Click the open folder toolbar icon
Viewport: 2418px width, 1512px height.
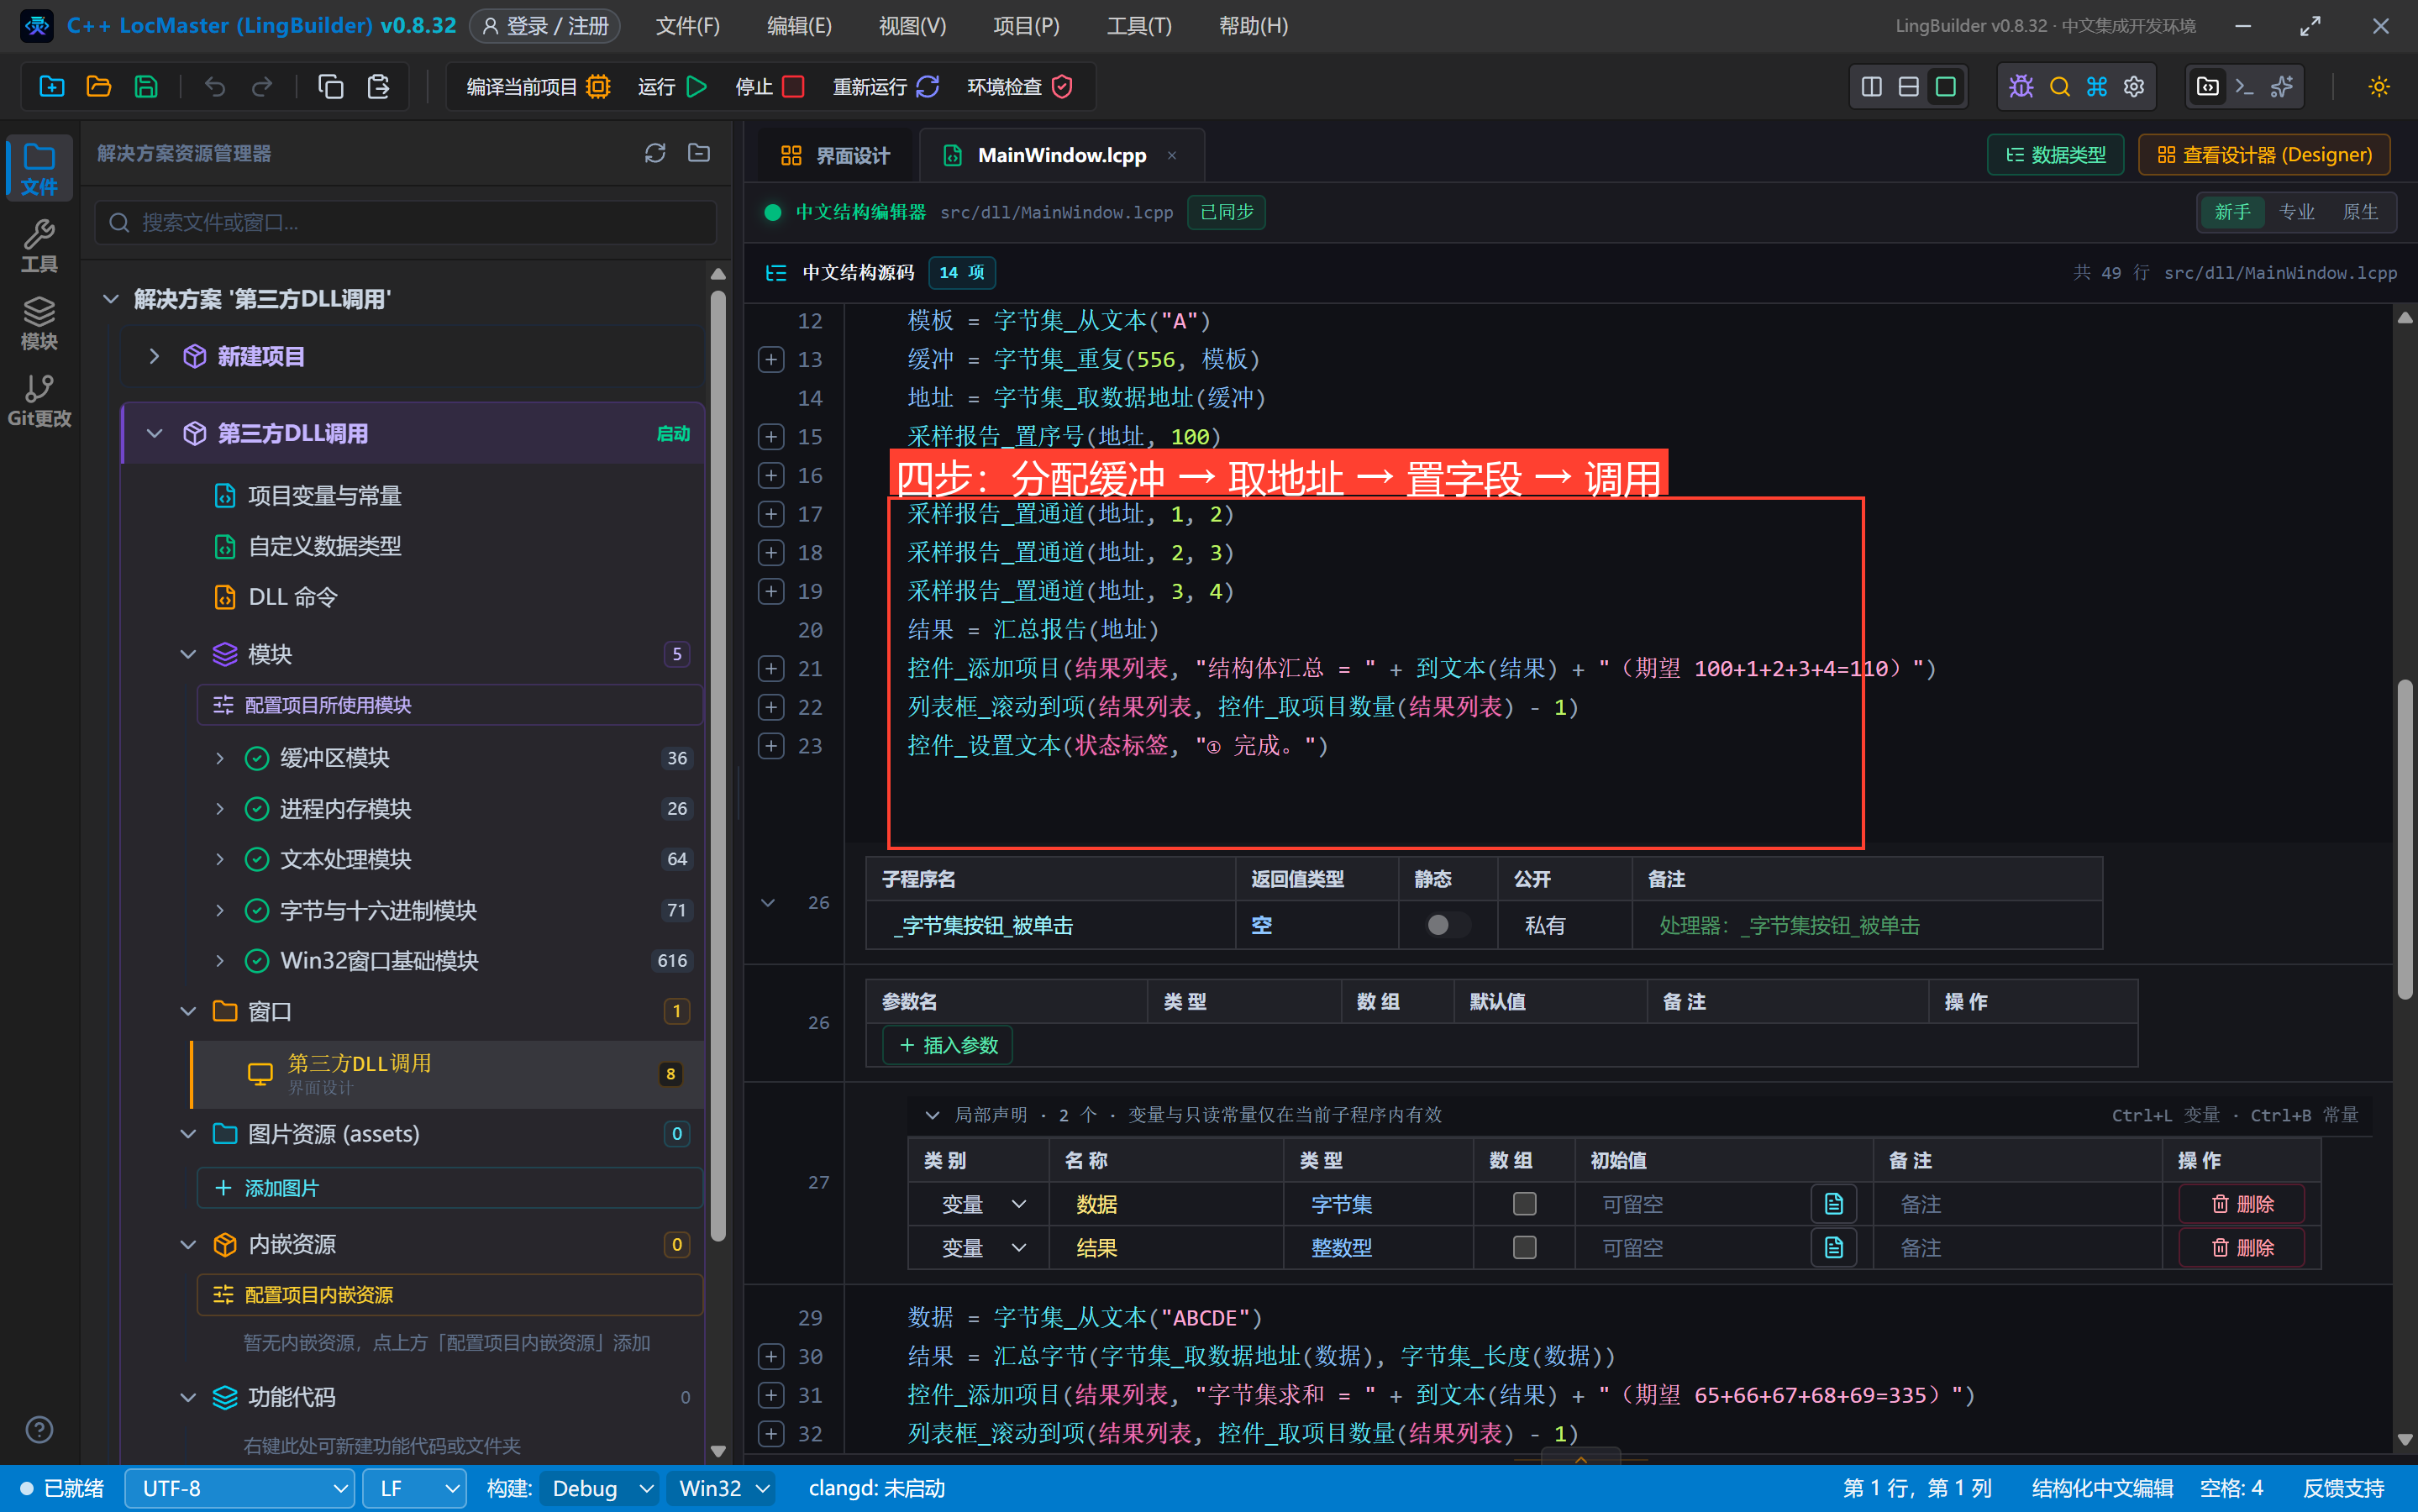point(99,87)
